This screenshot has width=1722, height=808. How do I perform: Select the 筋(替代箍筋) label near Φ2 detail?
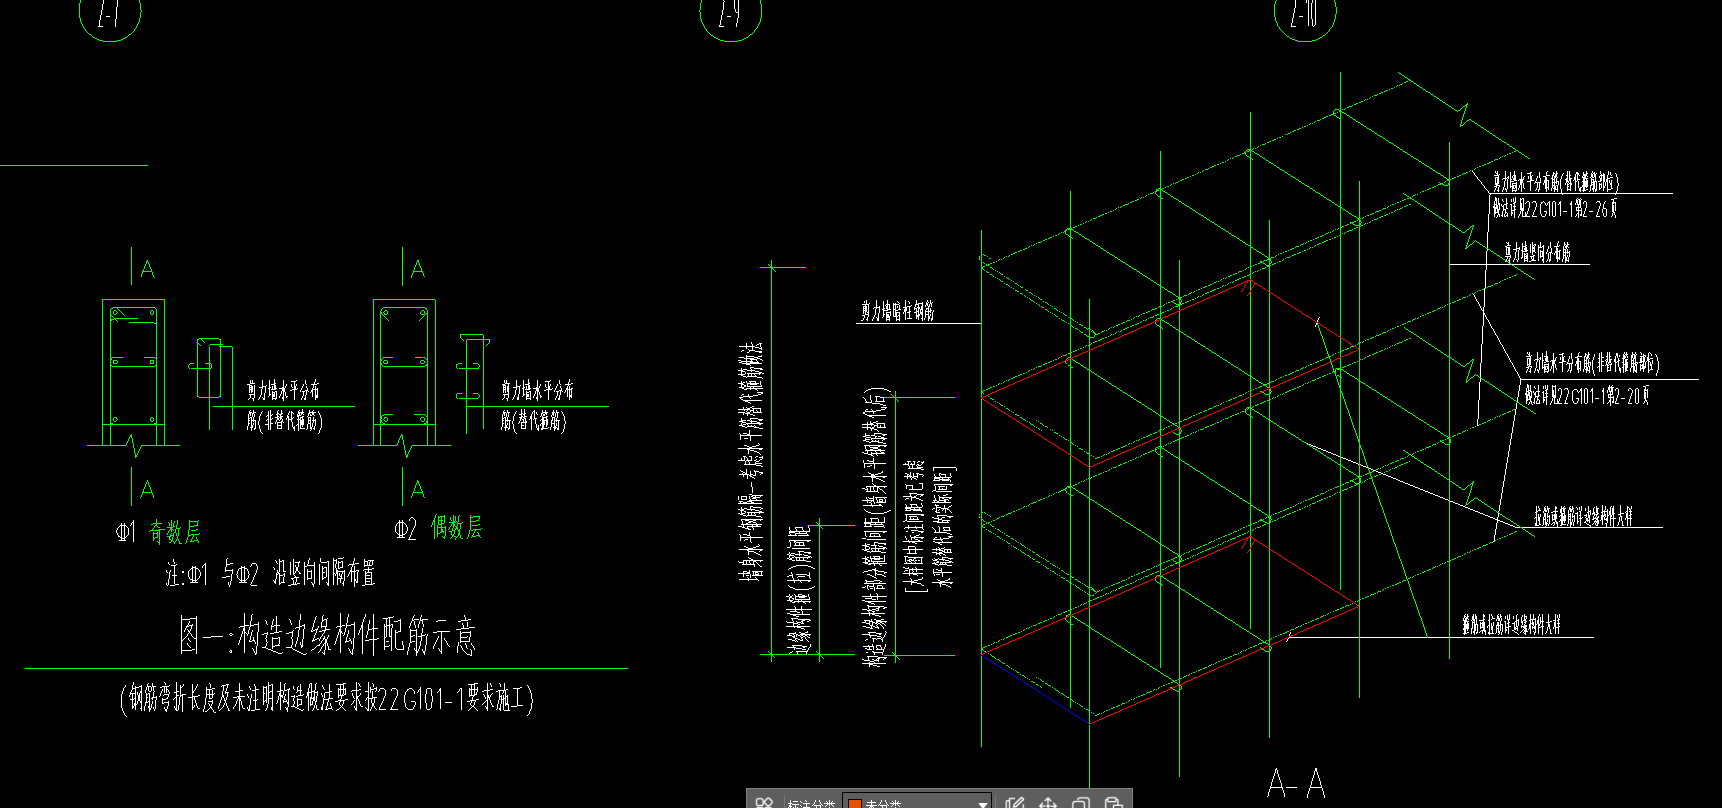click(534, 421)
